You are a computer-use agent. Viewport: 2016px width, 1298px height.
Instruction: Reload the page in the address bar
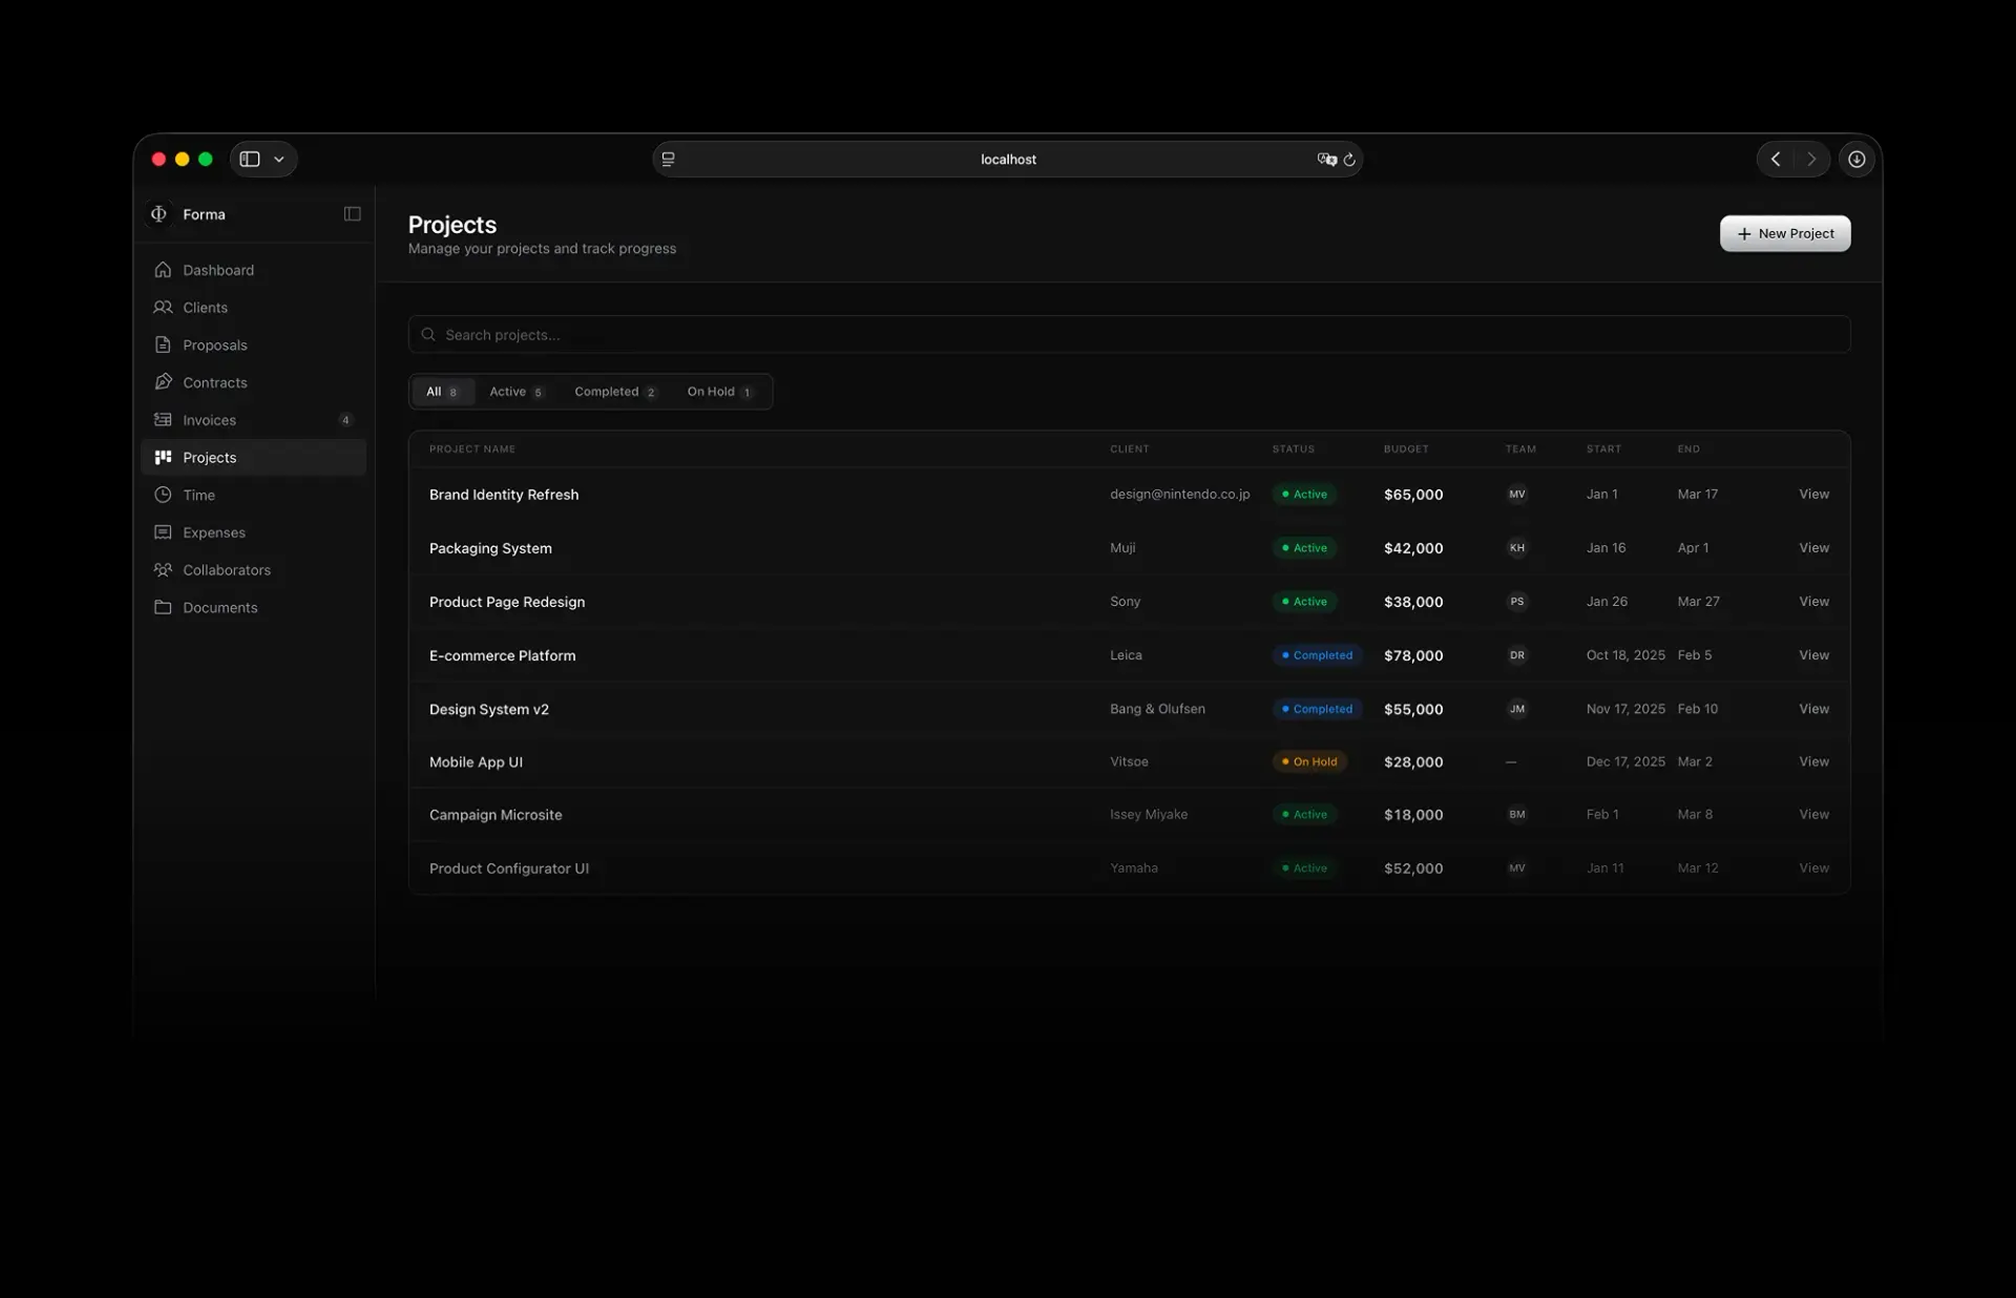[x=1349, y=159]
